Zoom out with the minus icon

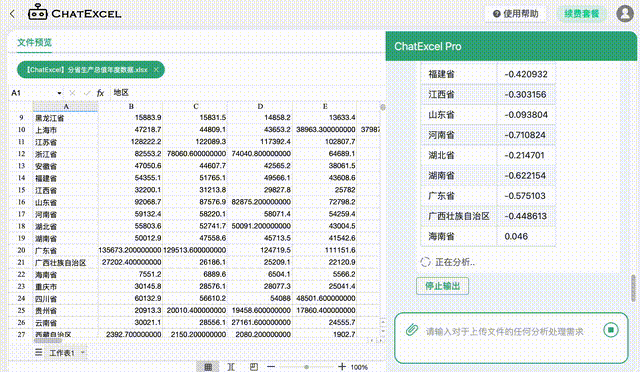271,367
